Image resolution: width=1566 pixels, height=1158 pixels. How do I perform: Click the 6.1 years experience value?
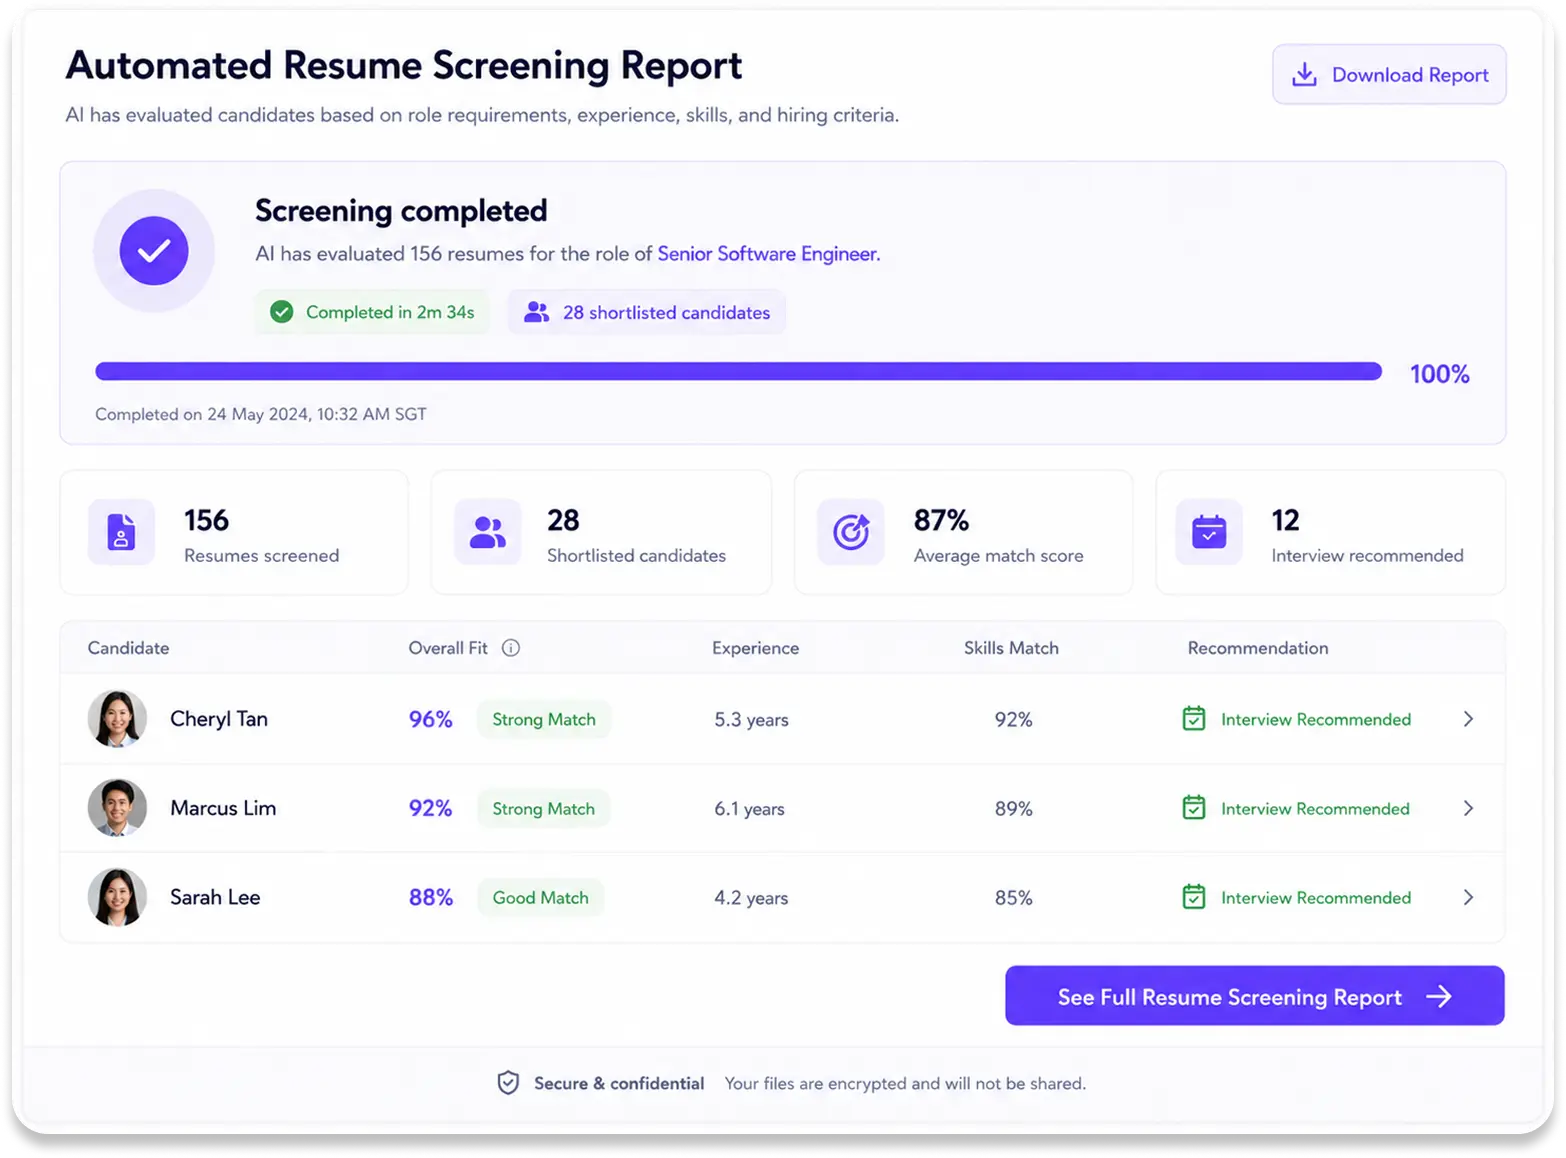pos(749,809)
